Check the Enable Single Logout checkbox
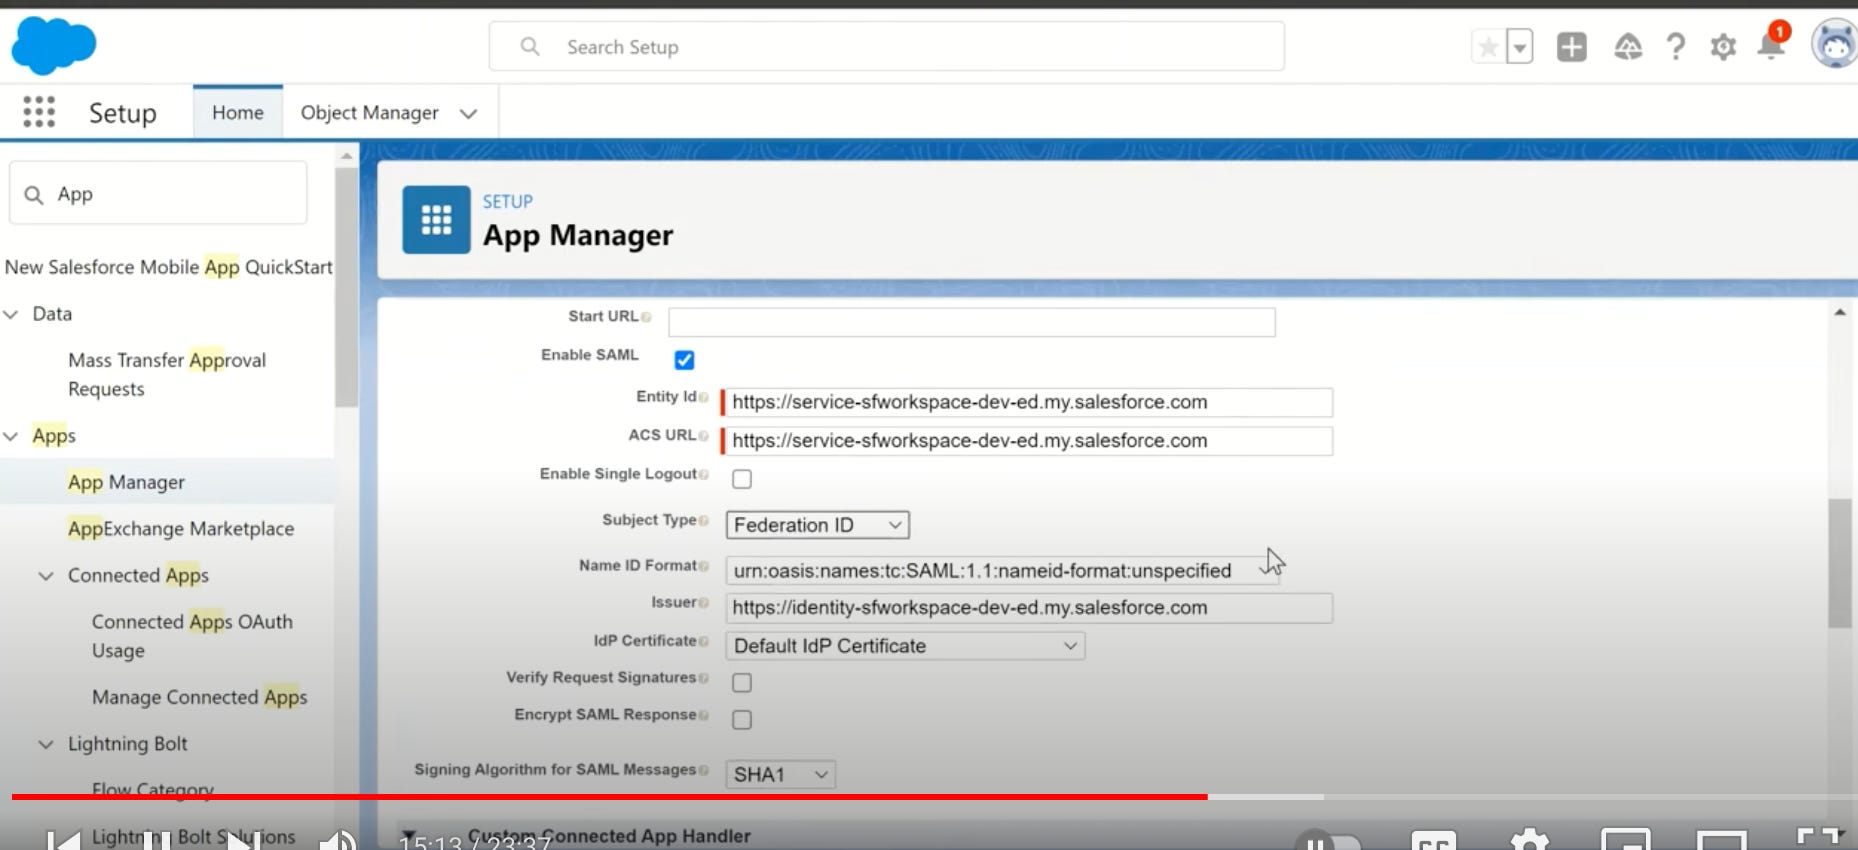This screenshot has width=1858, height=850. (742, 479)
